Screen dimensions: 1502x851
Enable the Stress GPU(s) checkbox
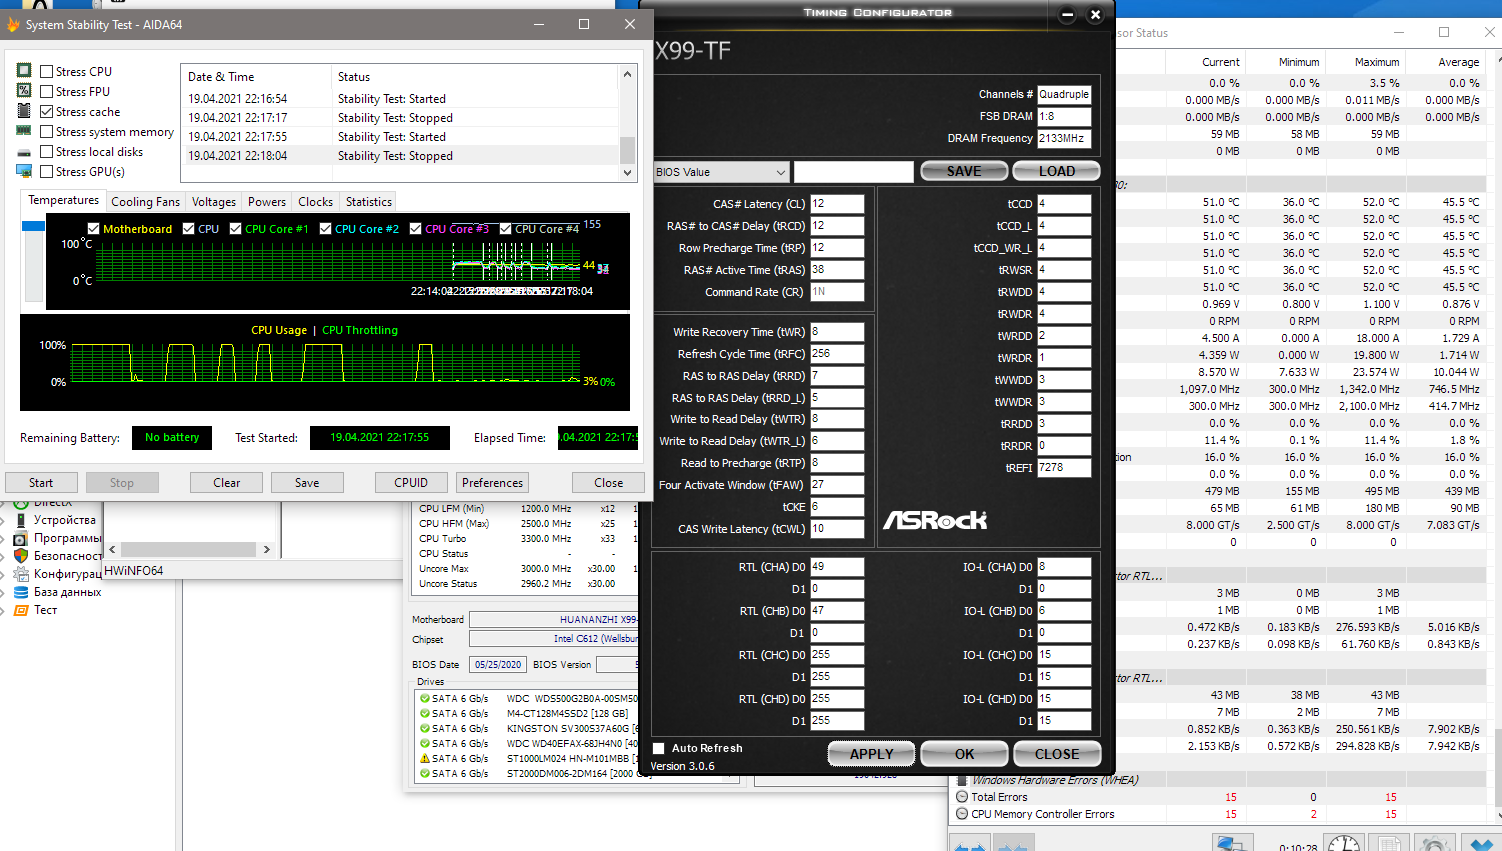coord(46,171)
